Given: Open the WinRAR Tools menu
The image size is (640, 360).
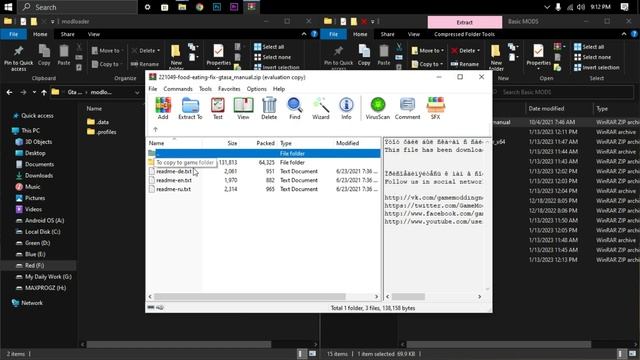Looking at the screenshot, I should point(205,89).
